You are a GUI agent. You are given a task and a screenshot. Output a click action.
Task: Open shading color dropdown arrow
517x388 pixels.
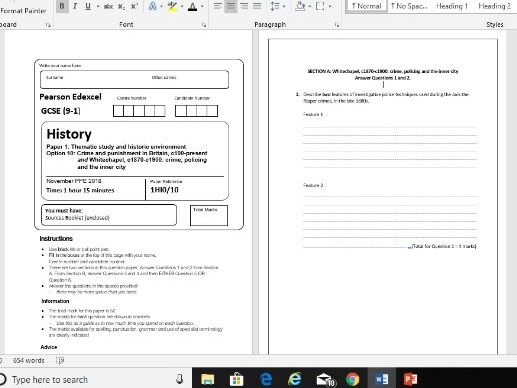tap(310, 6)
